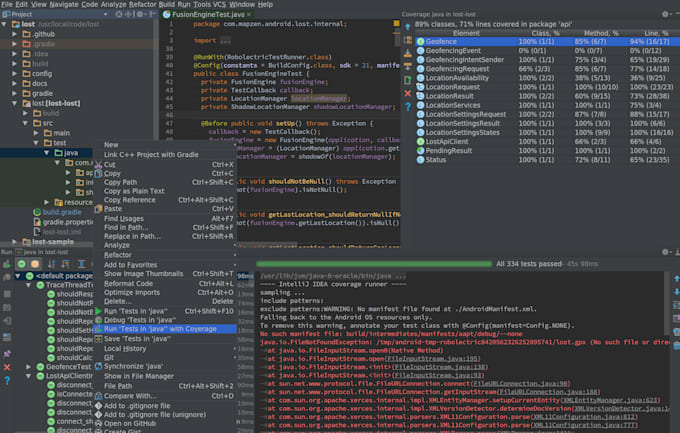
Task: Open Run panel gear settings
Action: point(665,252)
